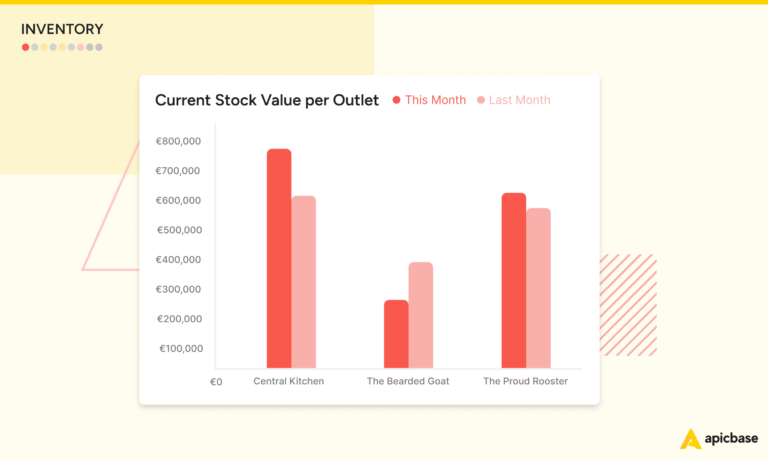Click the Last Month legend label

tap(519, 100)
